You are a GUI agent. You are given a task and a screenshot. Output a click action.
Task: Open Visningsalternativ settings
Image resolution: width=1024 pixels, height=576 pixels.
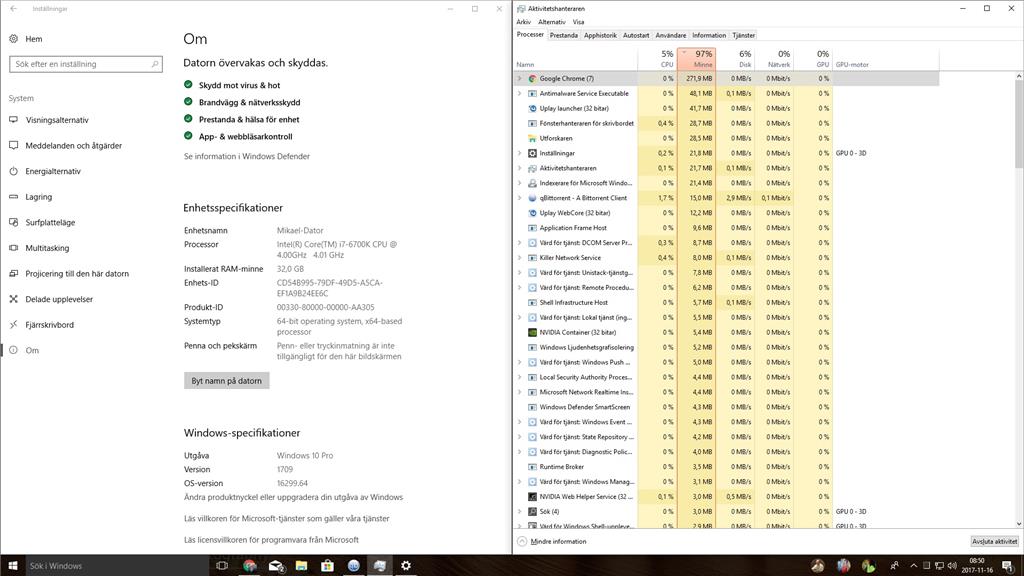click(x=57, y=120)
